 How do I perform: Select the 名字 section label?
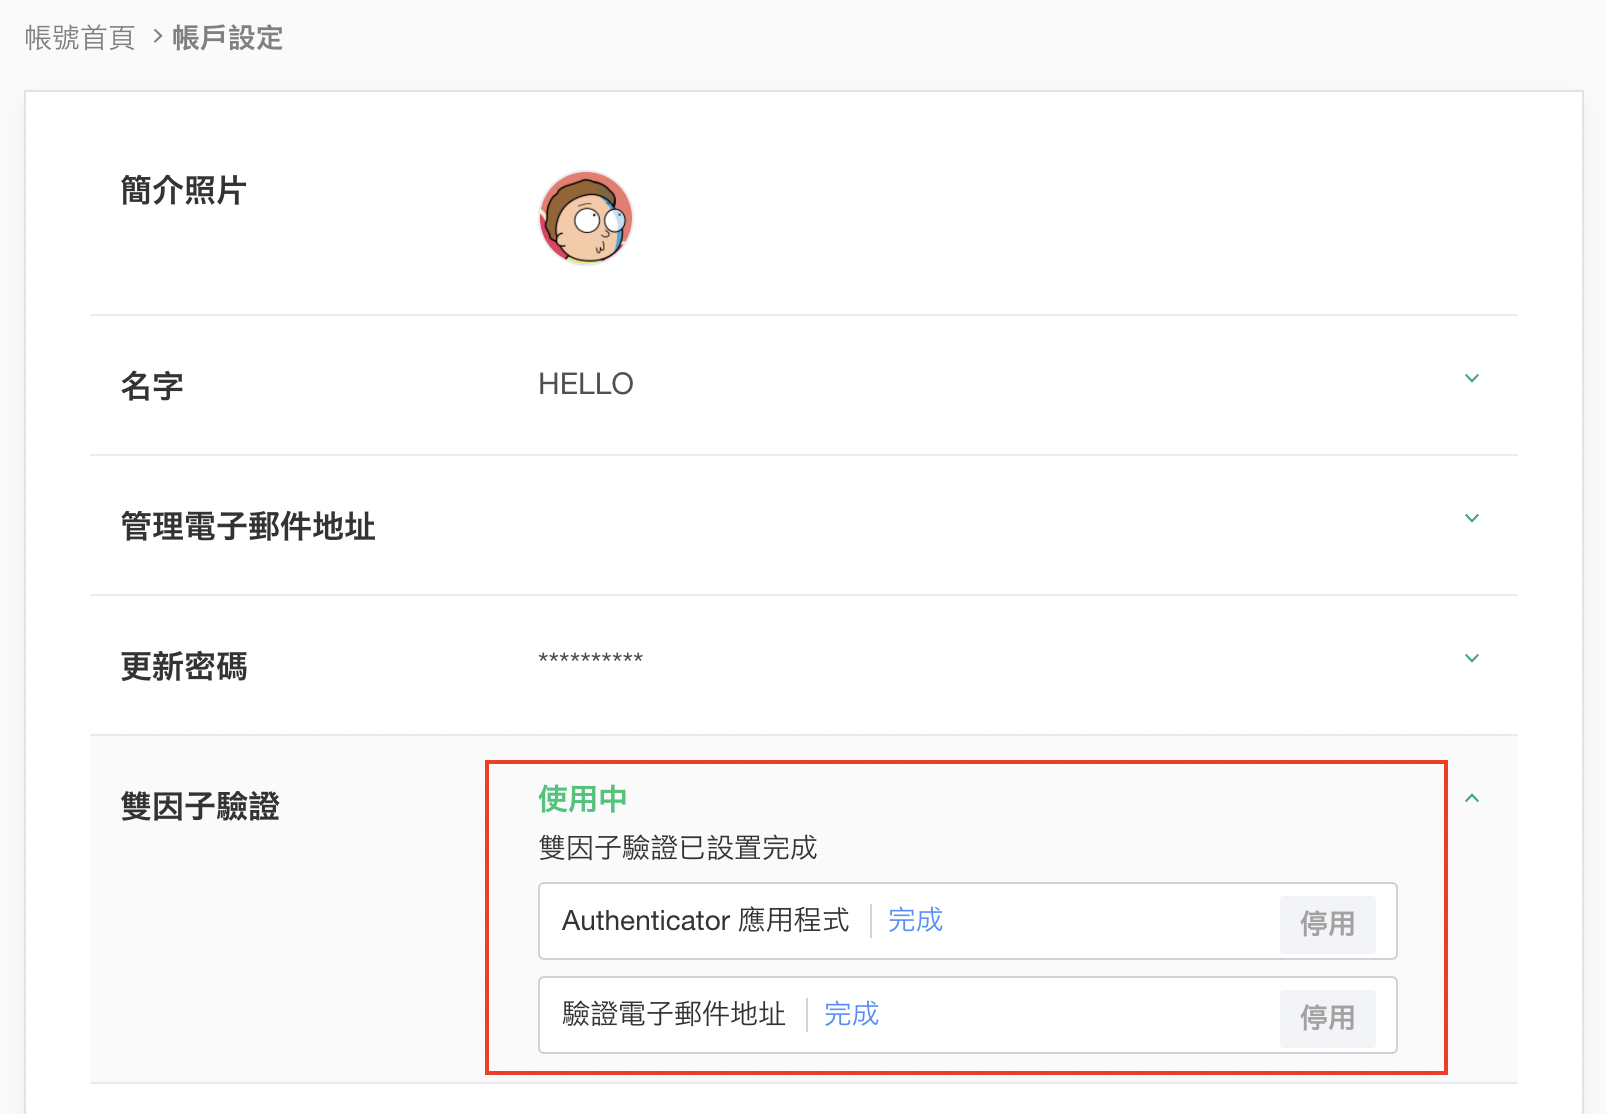click(152, 386)
